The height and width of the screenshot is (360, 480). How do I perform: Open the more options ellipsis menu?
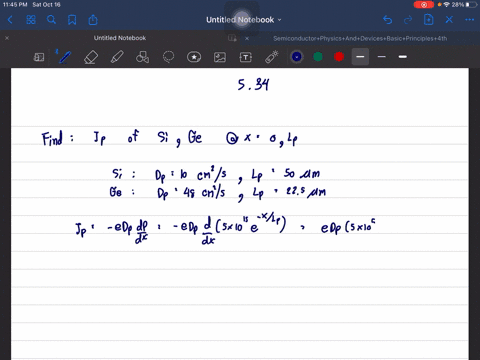pyautogui.click(x=469, y=20)
